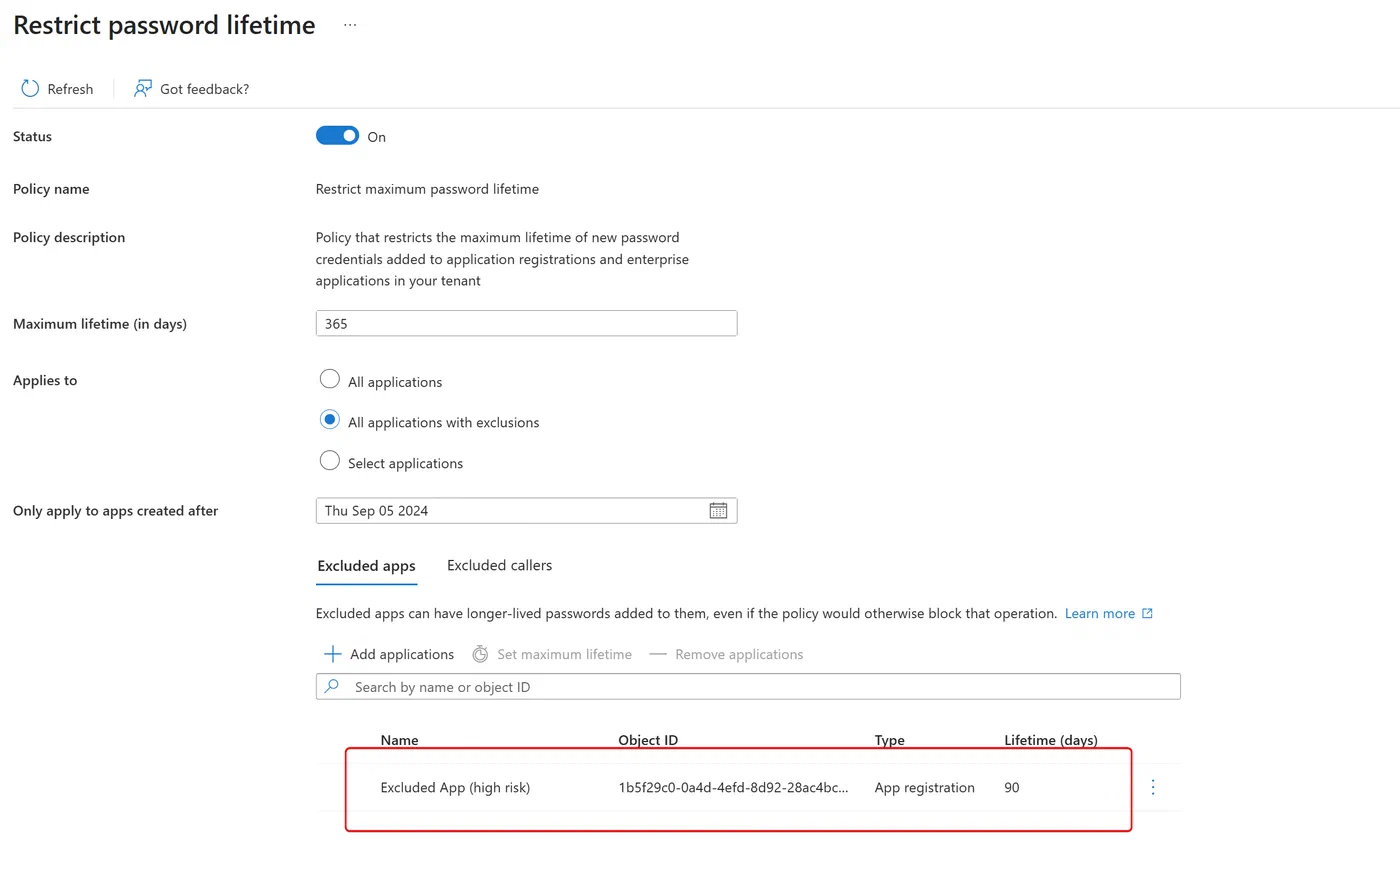Click the Remove applications label
The image size is (1400, 884).
pos(739,655)
